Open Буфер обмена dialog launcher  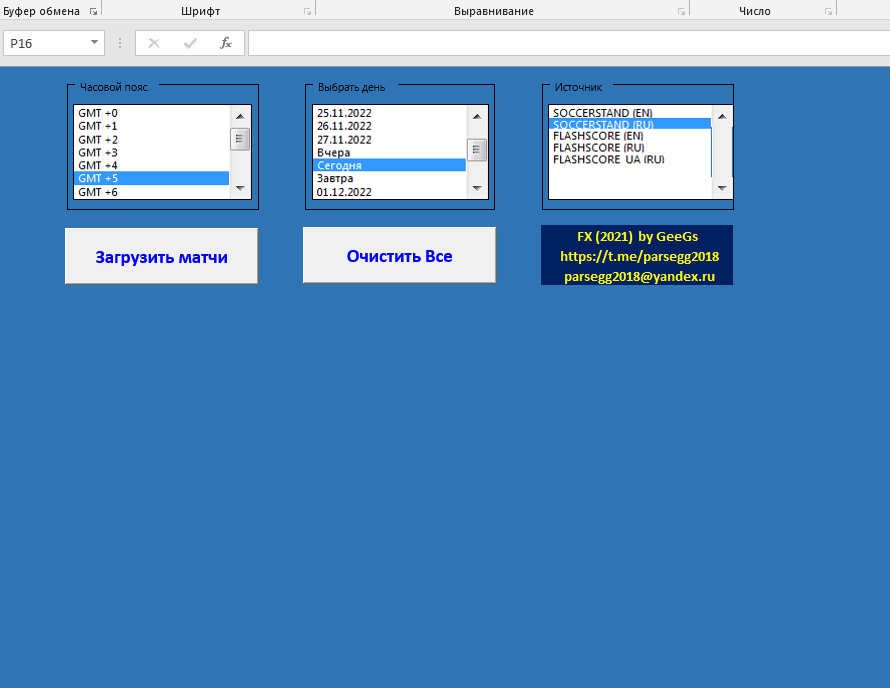click(94, 11)
